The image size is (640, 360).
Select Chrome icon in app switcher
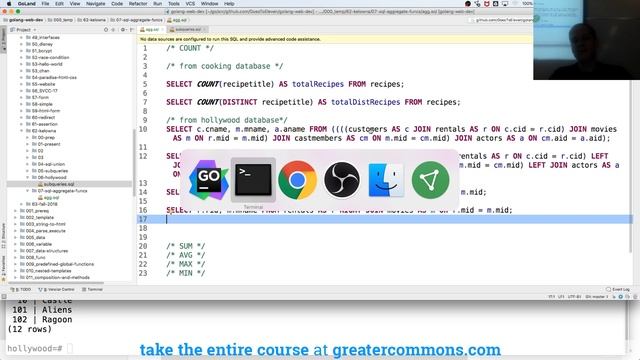pyautogui.click(x=298, y=180)
